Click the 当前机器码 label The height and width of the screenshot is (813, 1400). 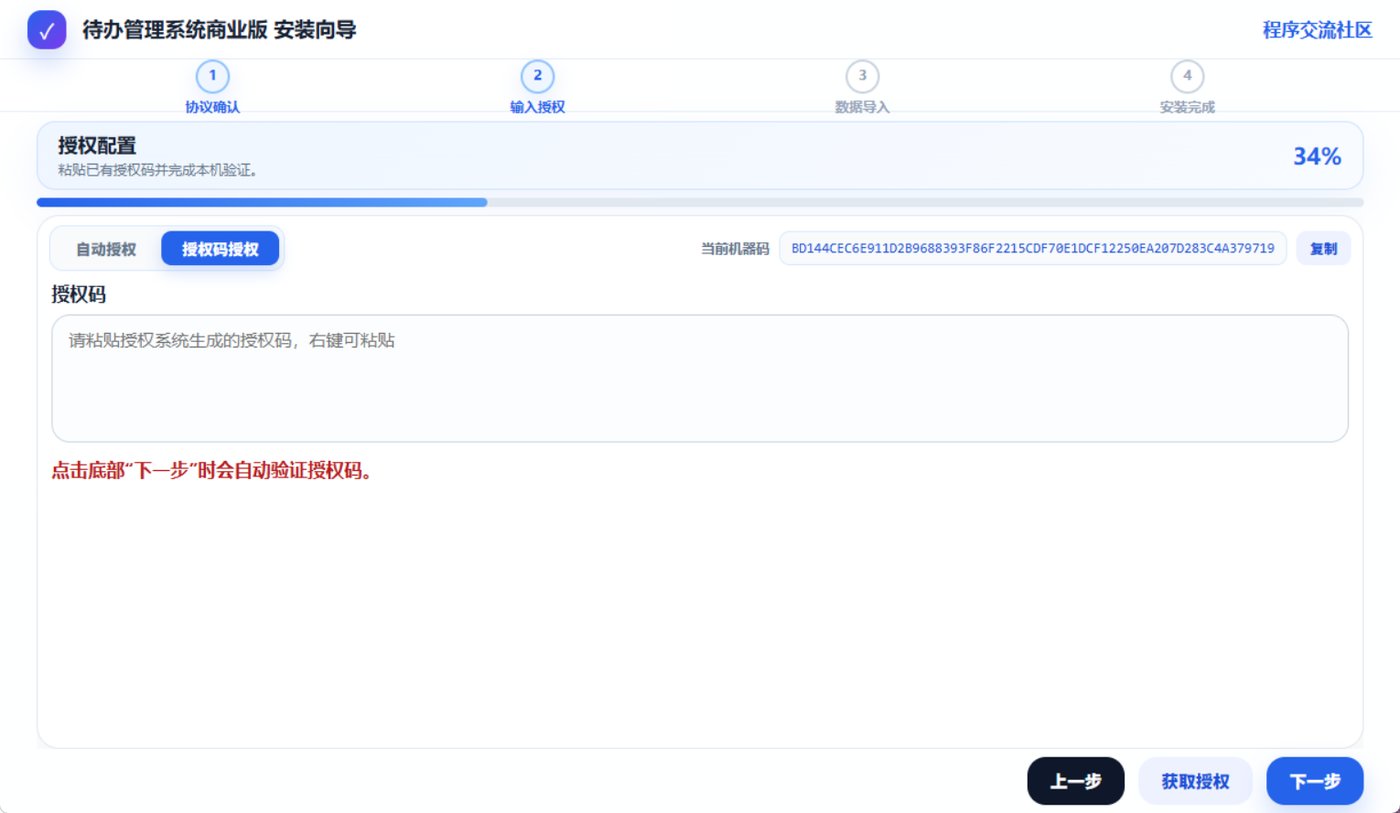coord(735,249)
